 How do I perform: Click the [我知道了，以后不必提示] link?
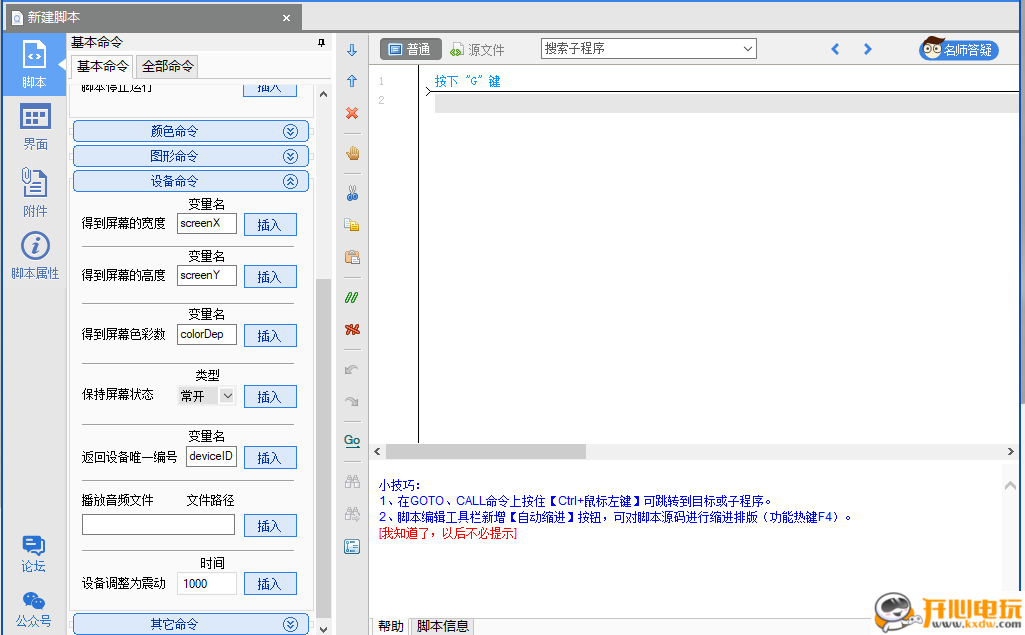[448, 533]
